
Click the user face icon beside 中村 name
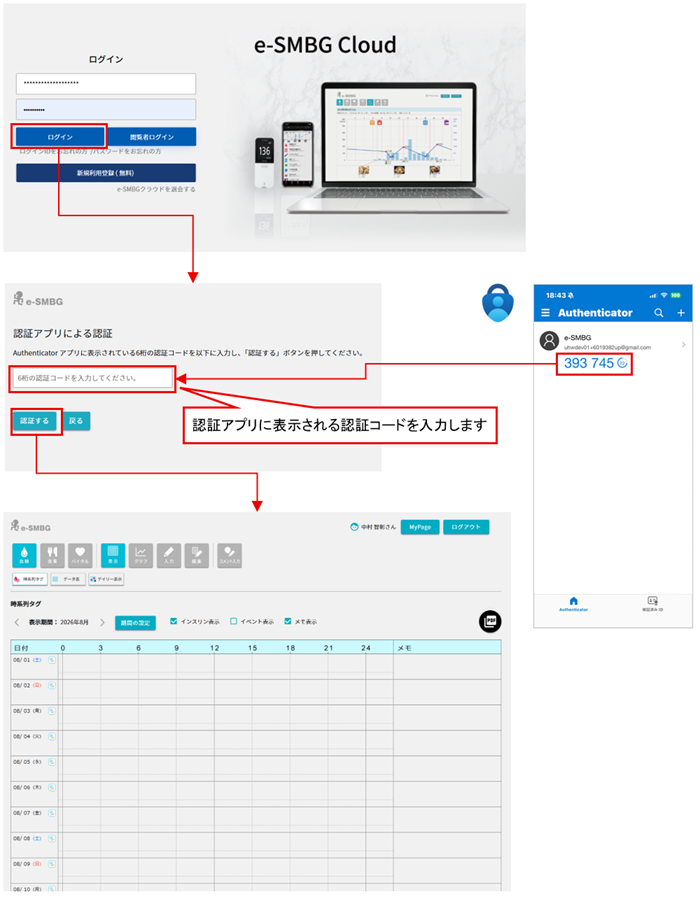click(354, 527)
